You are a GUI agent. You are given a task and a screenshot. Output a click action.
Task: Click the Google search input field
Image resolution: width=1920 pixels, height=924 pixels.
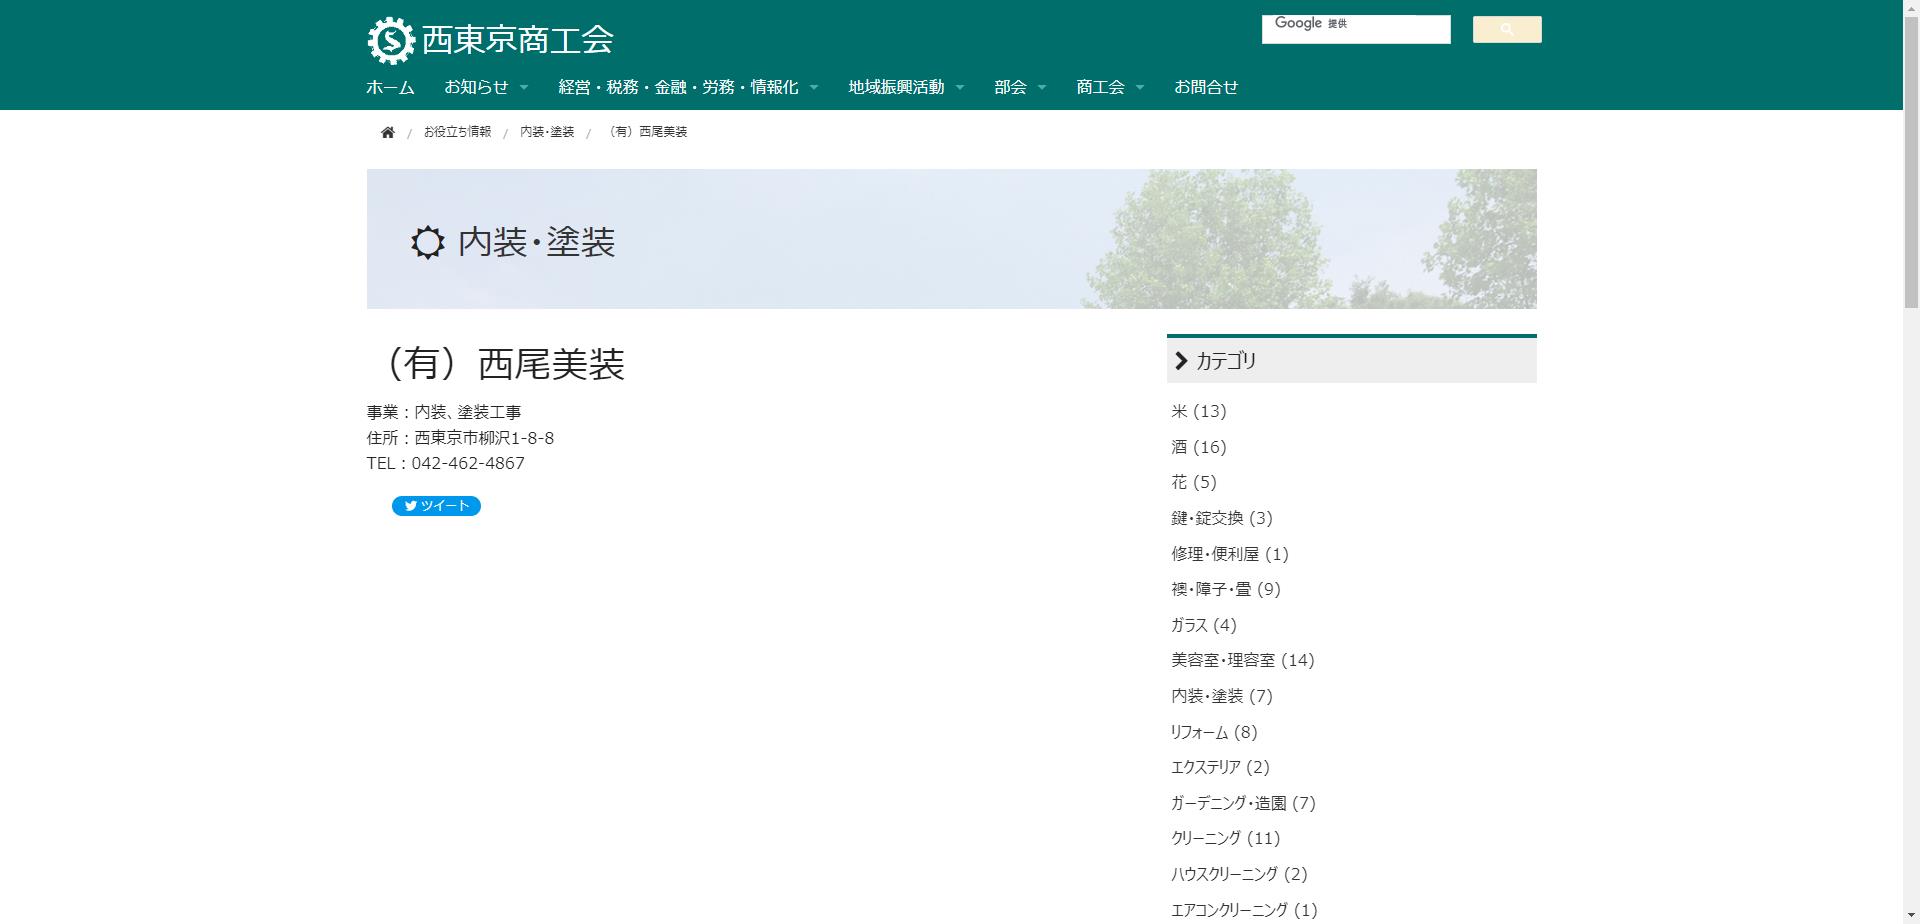point(1355,29)
